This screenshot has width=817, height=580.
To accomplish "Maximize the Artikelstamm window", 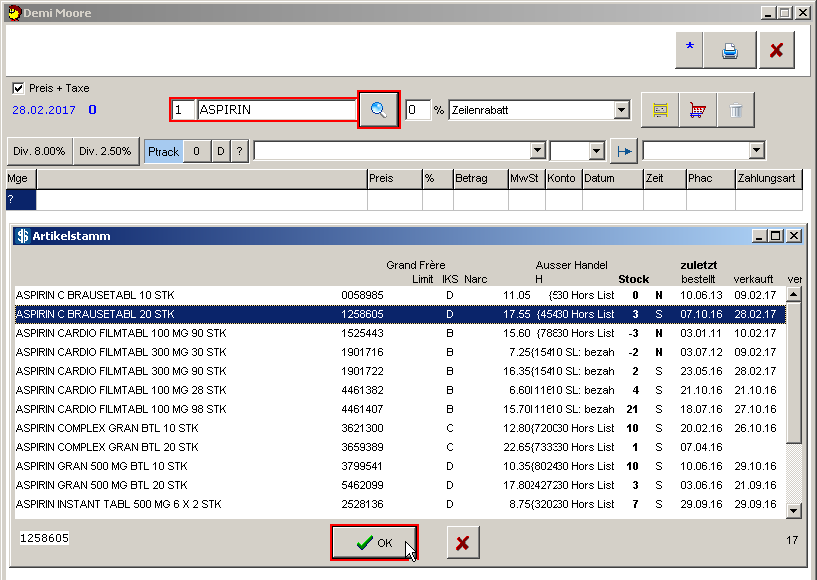I will [x=776, y=236].
